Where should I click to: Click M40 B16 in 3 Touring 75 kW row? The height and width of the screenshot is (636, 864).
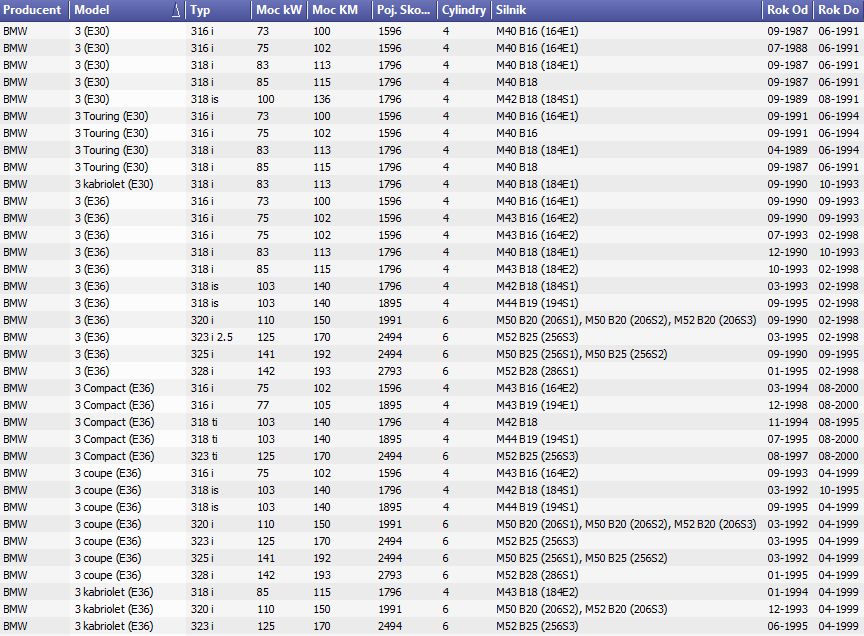click(517, 133)
